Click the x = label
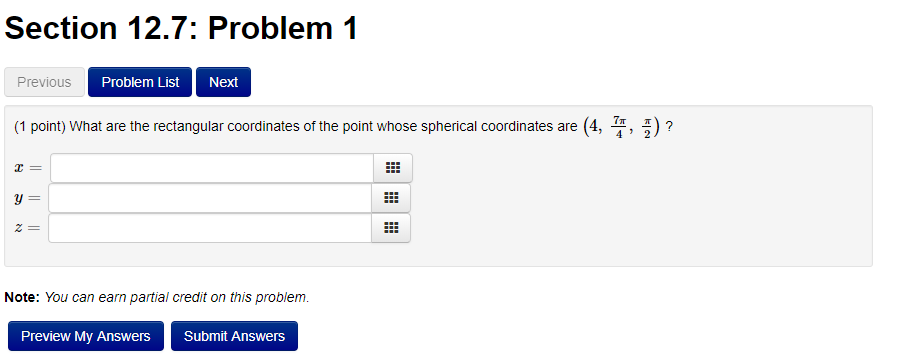This screenshot has height=363, width=911. [28, 168]
